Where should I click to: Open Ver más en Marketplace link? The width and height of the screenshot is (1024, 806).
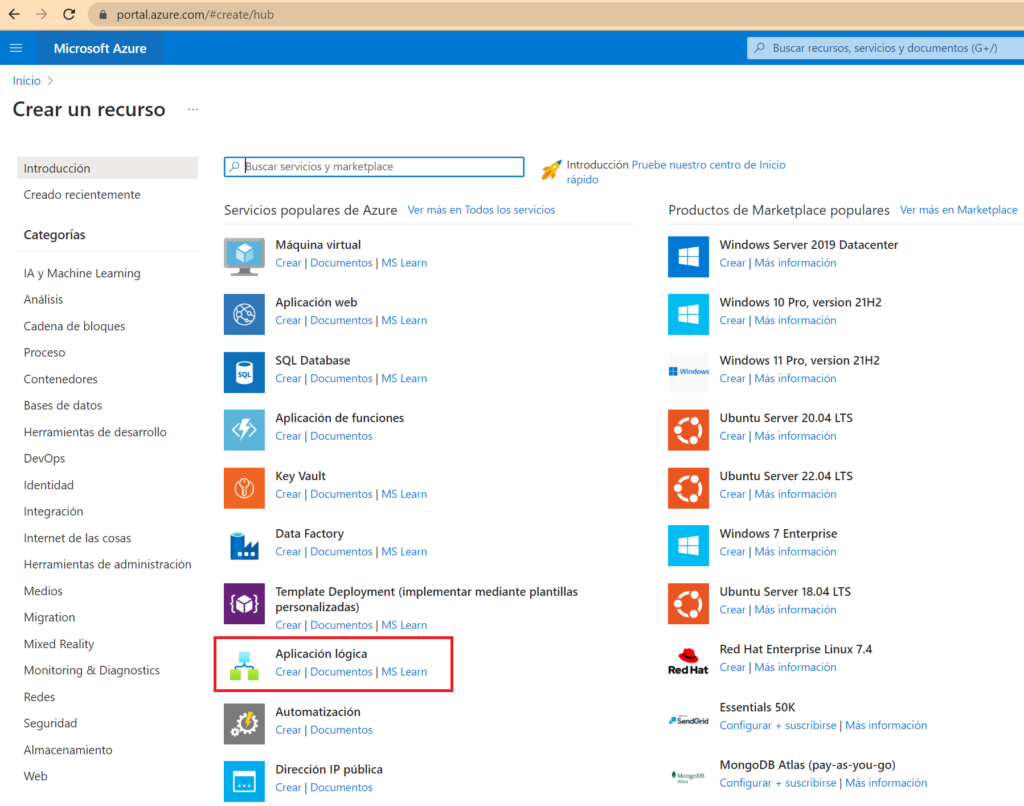[x=959, y=210]
